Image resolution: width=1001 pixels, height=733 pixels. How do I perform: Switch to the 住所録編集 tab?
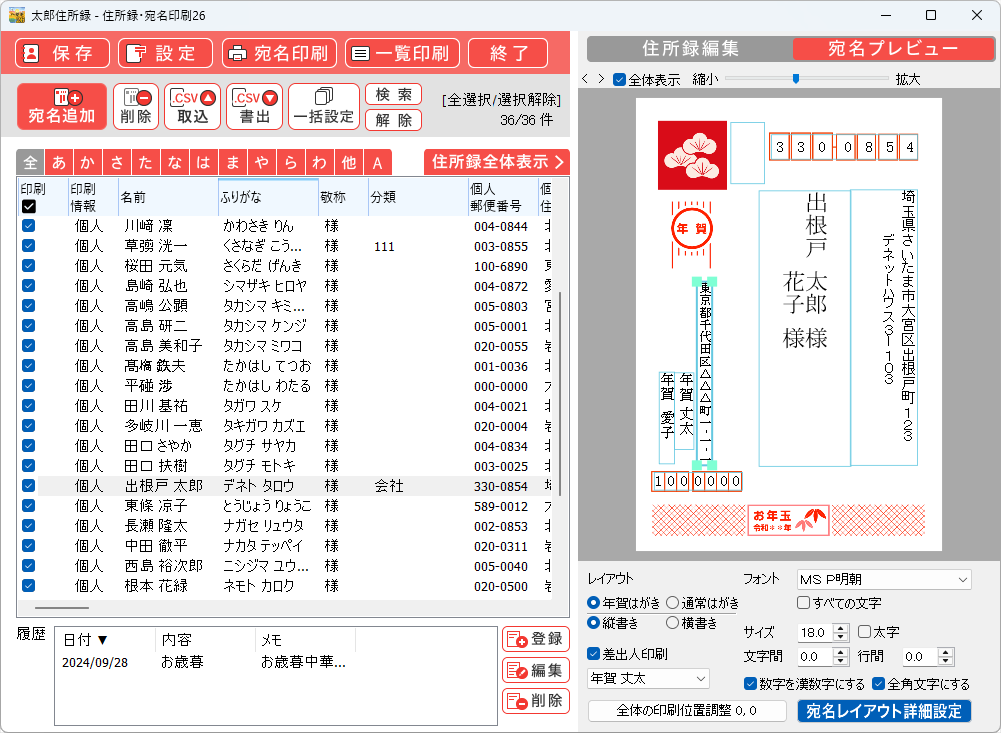690,49
